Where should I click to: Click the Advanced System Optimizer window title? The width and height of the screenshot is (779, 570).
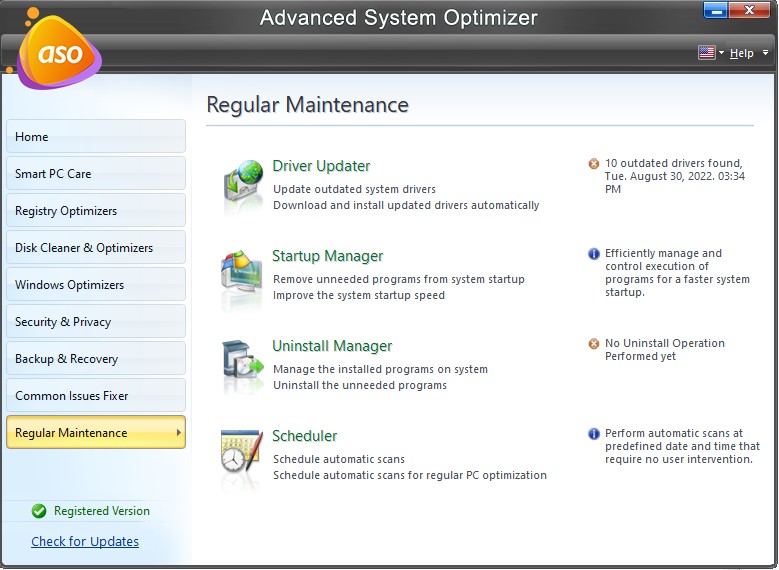[x=398, y=18]
